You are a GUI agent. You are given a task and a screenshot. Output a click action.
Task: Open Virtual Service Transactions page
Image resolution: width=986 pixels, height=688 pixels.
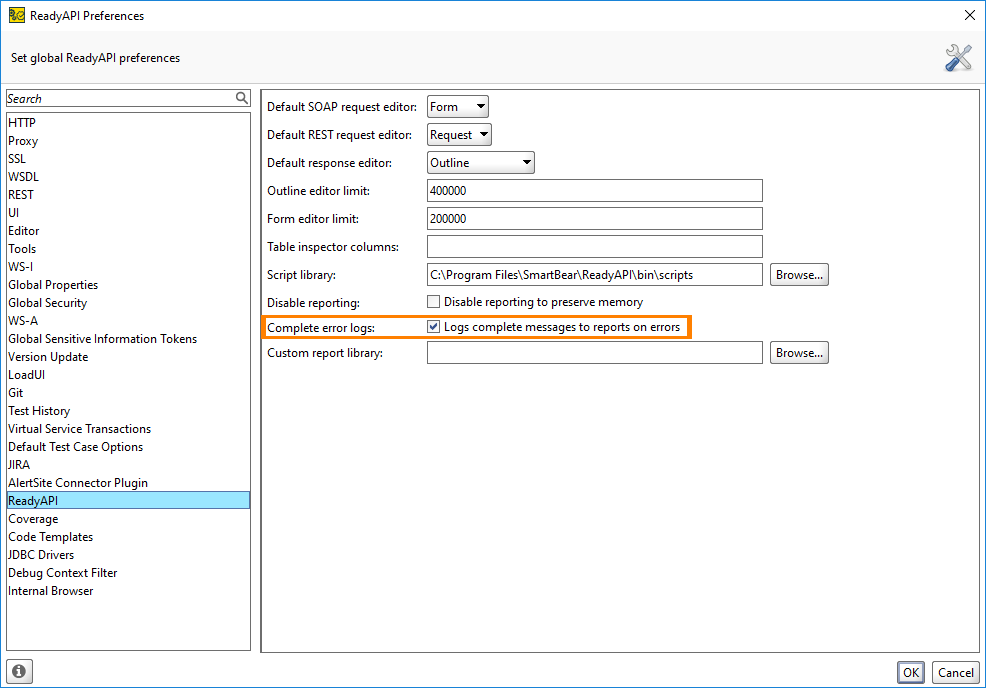pyautogui.click(x=128, y=429)
